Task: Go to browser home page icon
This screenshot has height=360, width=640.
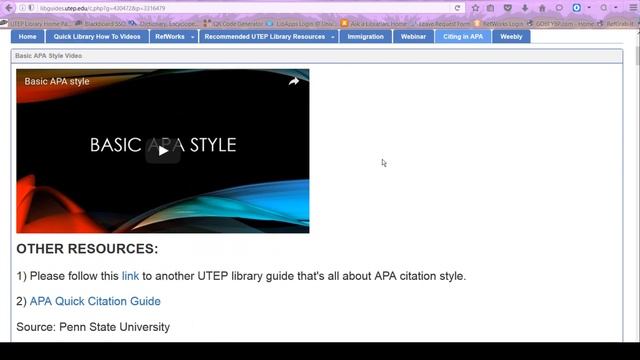Action: coord(542,8)
